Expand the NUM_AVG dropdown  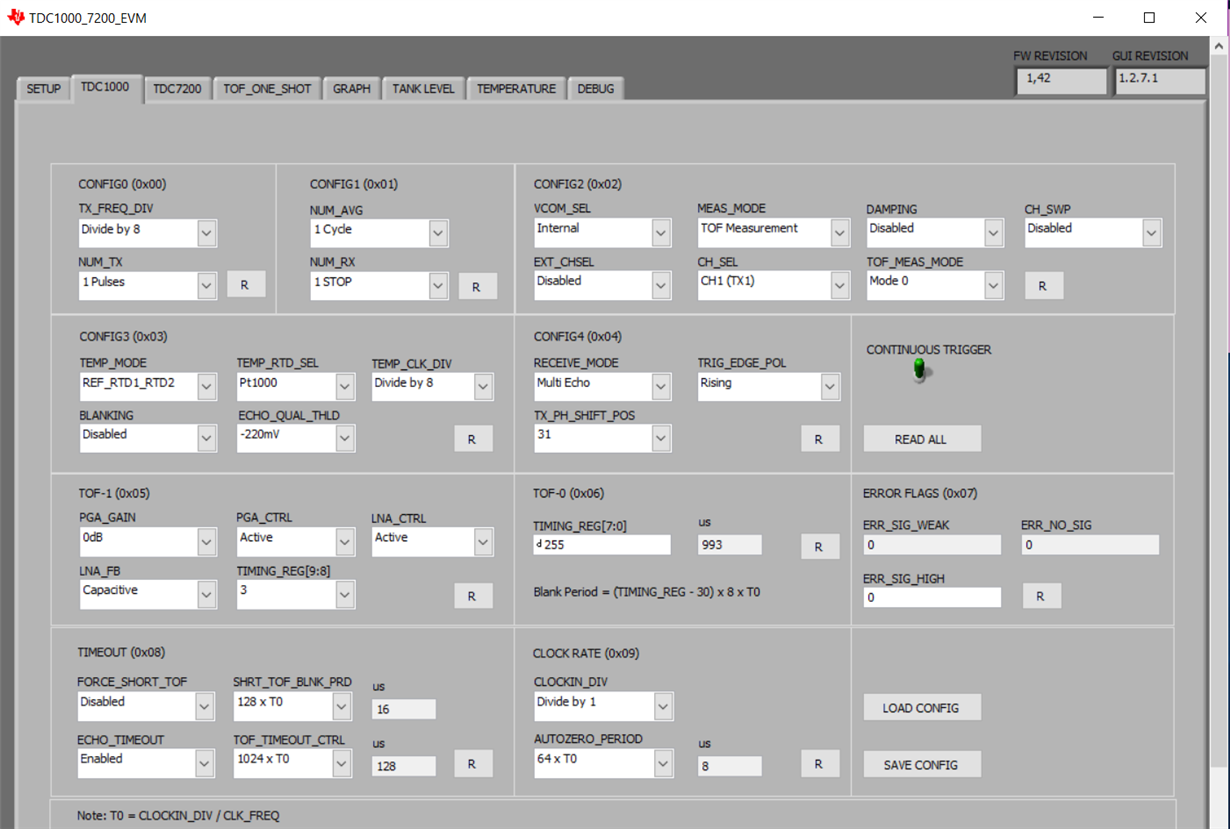click(x=379, y=233)
